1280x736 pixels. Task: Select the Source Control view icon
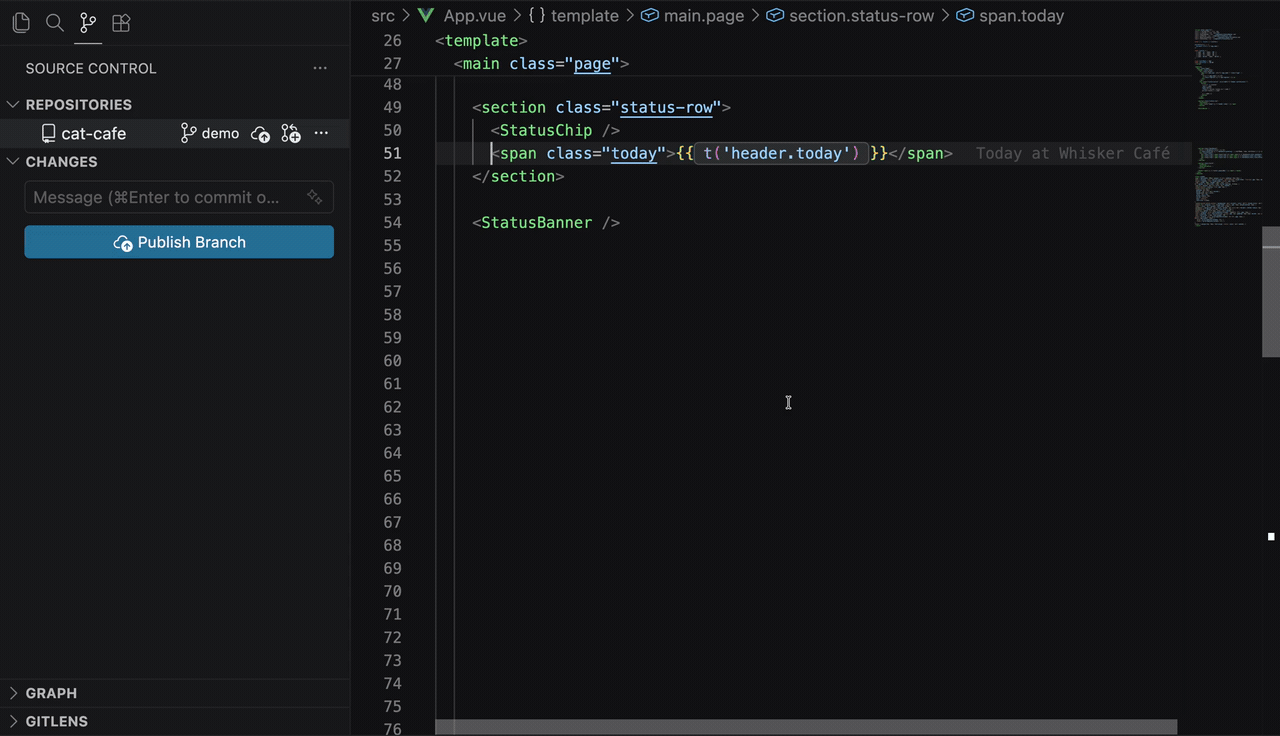(x=88, y=22)
